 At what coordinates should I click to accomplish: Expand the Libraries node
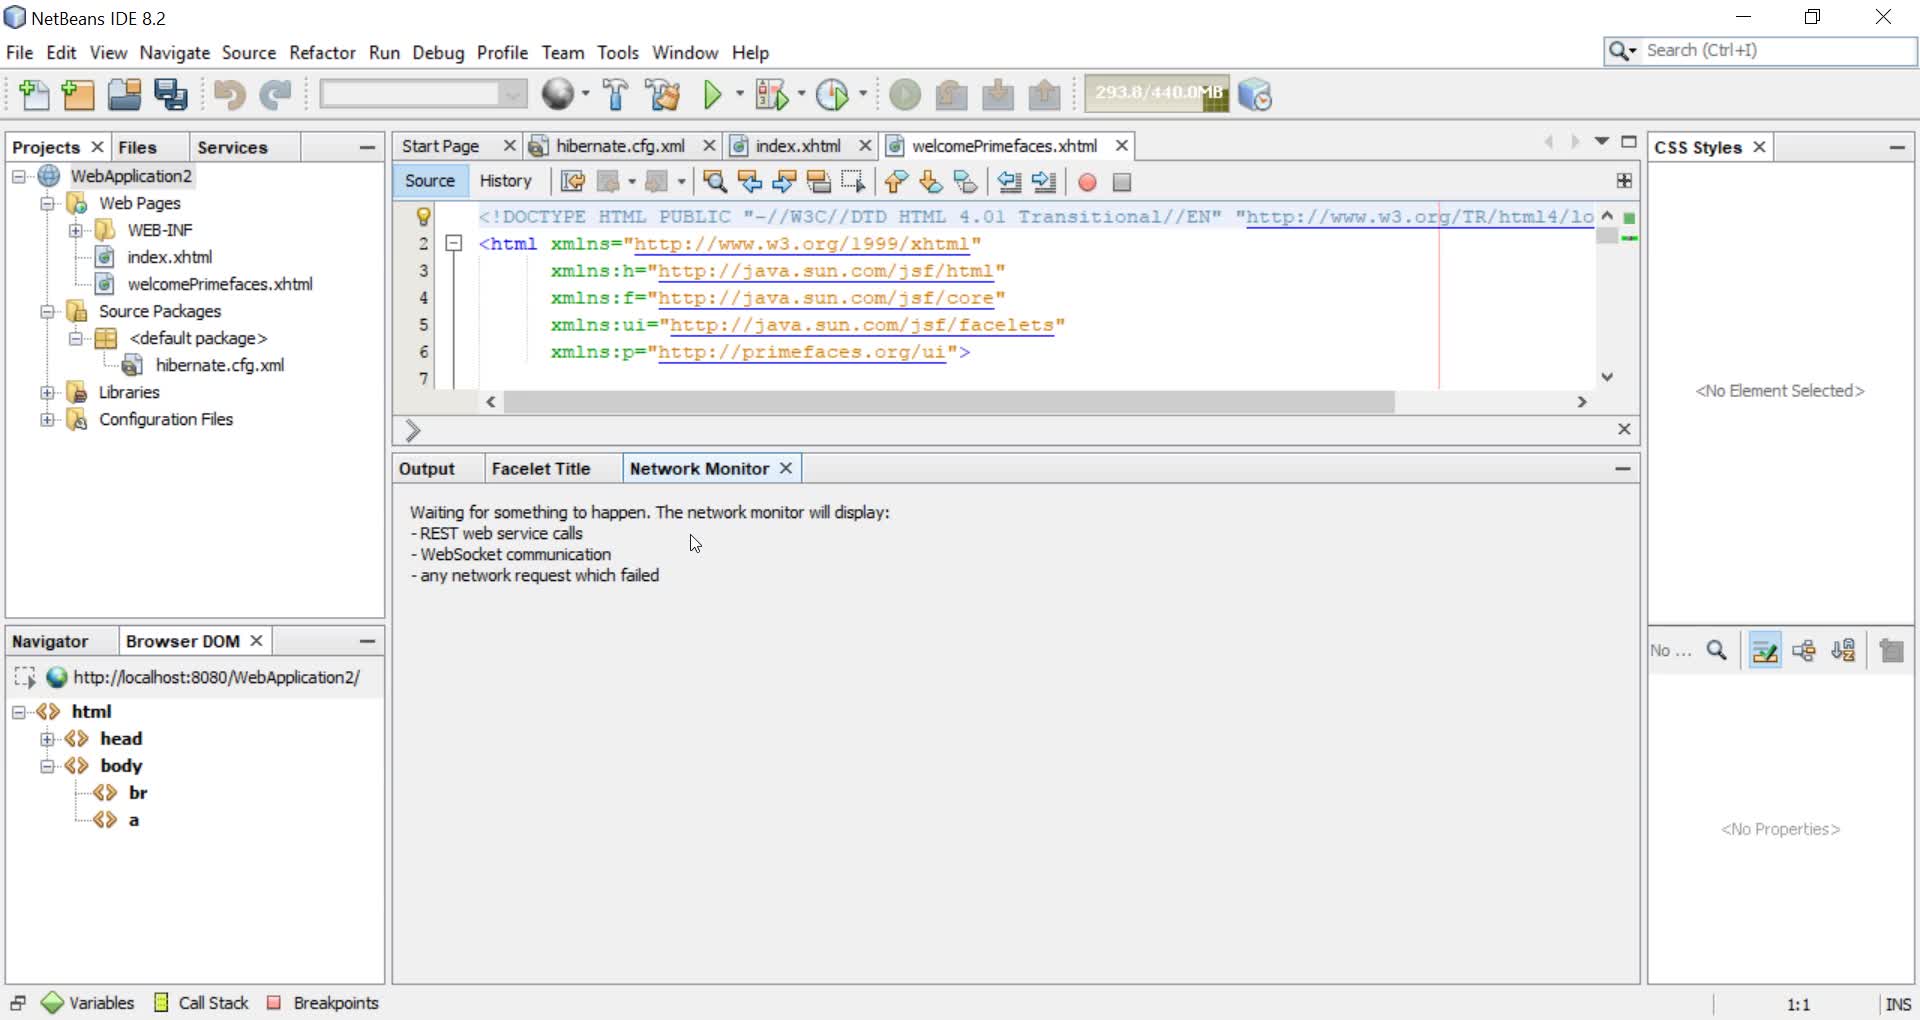tap(48, 392)
